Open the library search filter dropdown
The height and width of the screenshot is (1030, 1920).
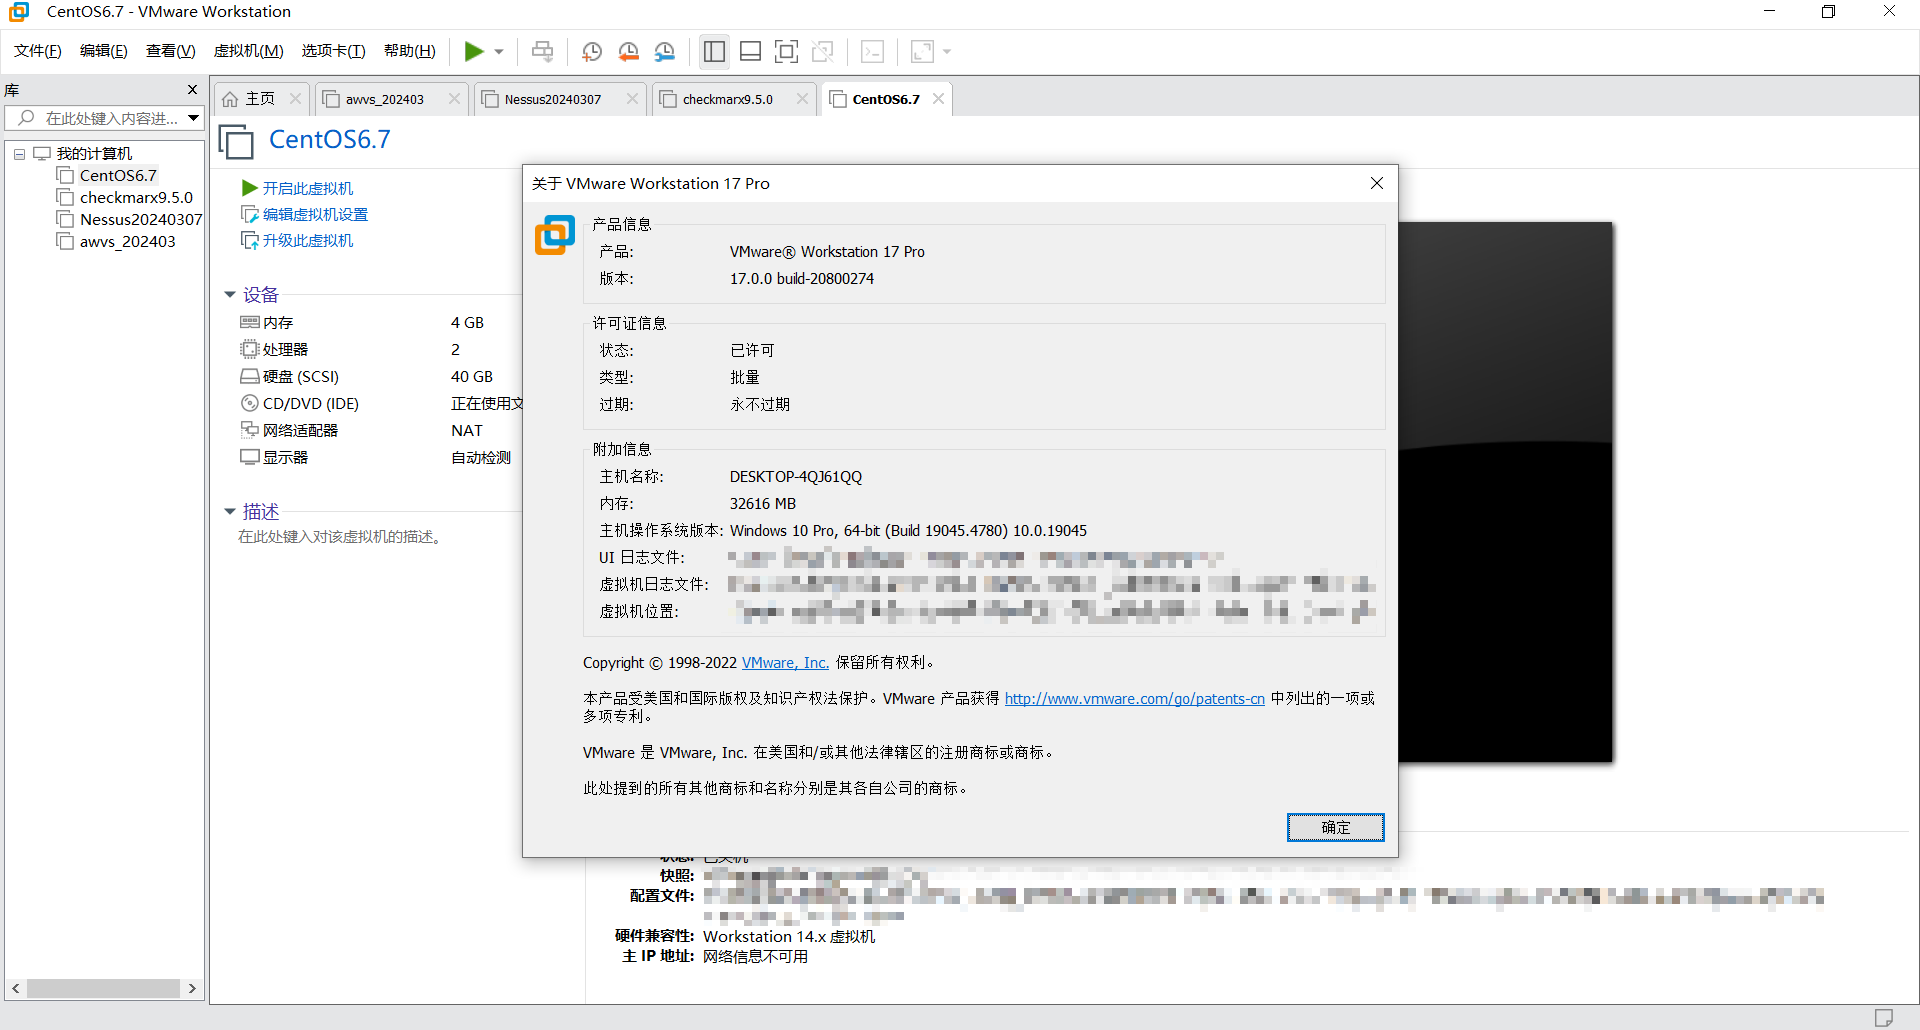click(194, 118)
